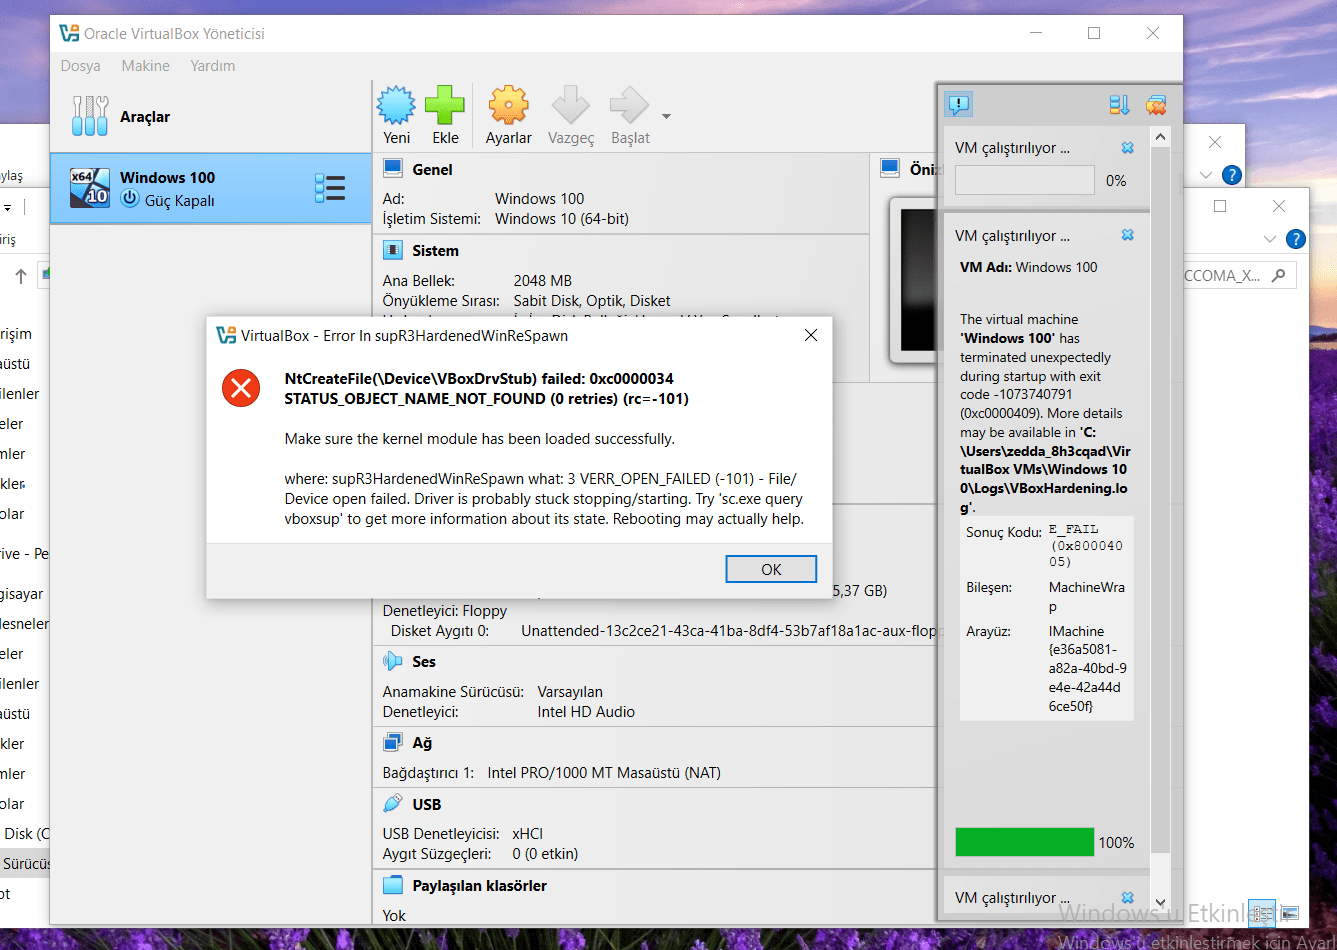Open the USB section header link
Image resolution: width=1337 pixels, height=950 pixels.
(426, 805)
